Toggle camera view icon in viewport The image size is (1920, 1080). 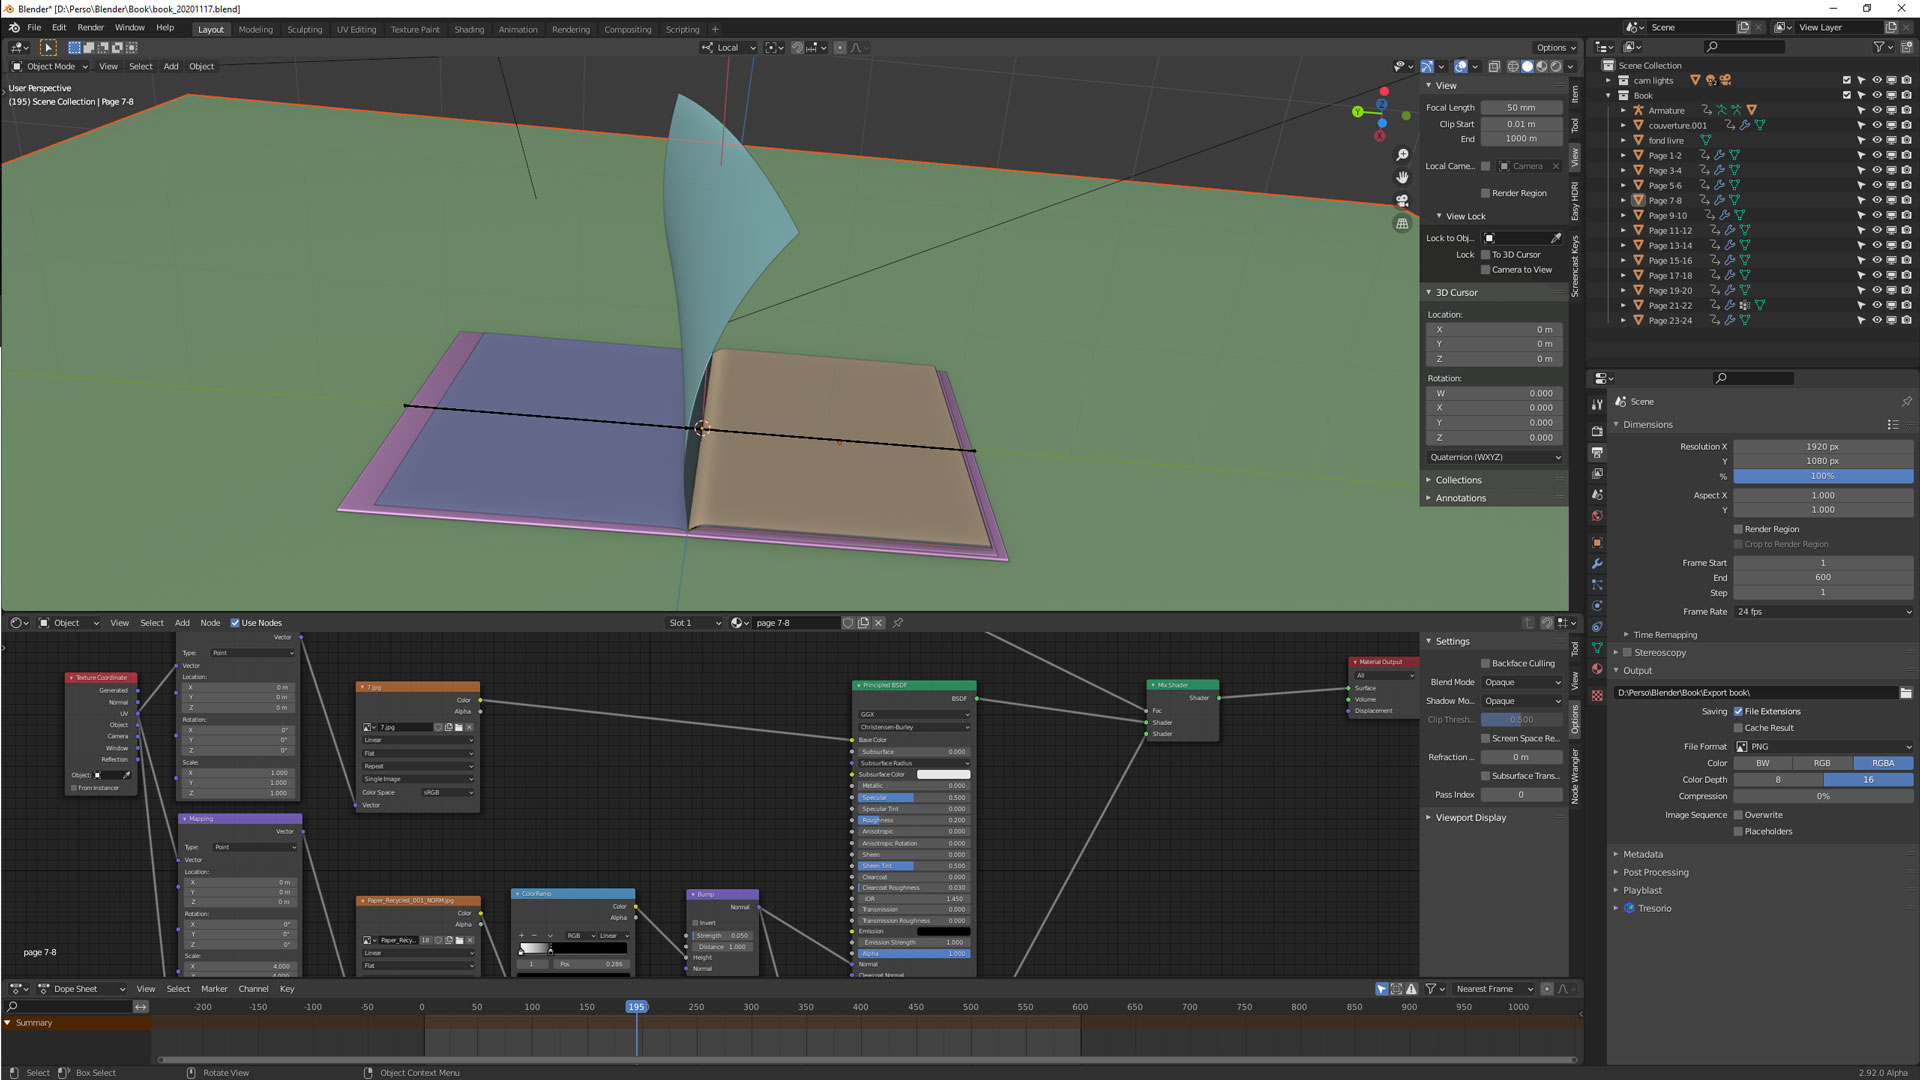[1402, 200]
